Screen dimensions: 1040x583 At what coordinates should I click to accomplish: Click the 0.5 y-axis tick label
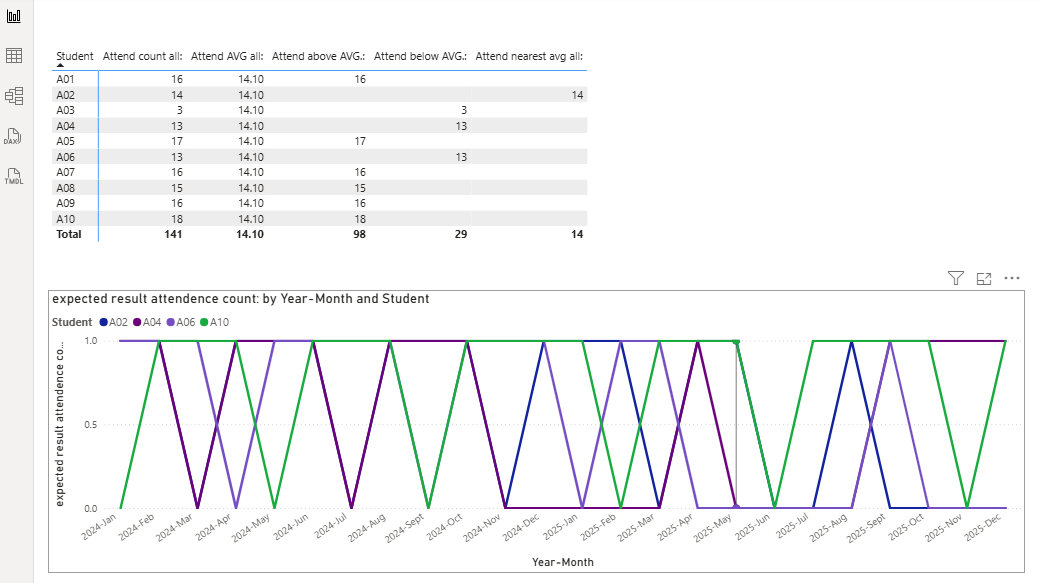[x=91, y=424]
